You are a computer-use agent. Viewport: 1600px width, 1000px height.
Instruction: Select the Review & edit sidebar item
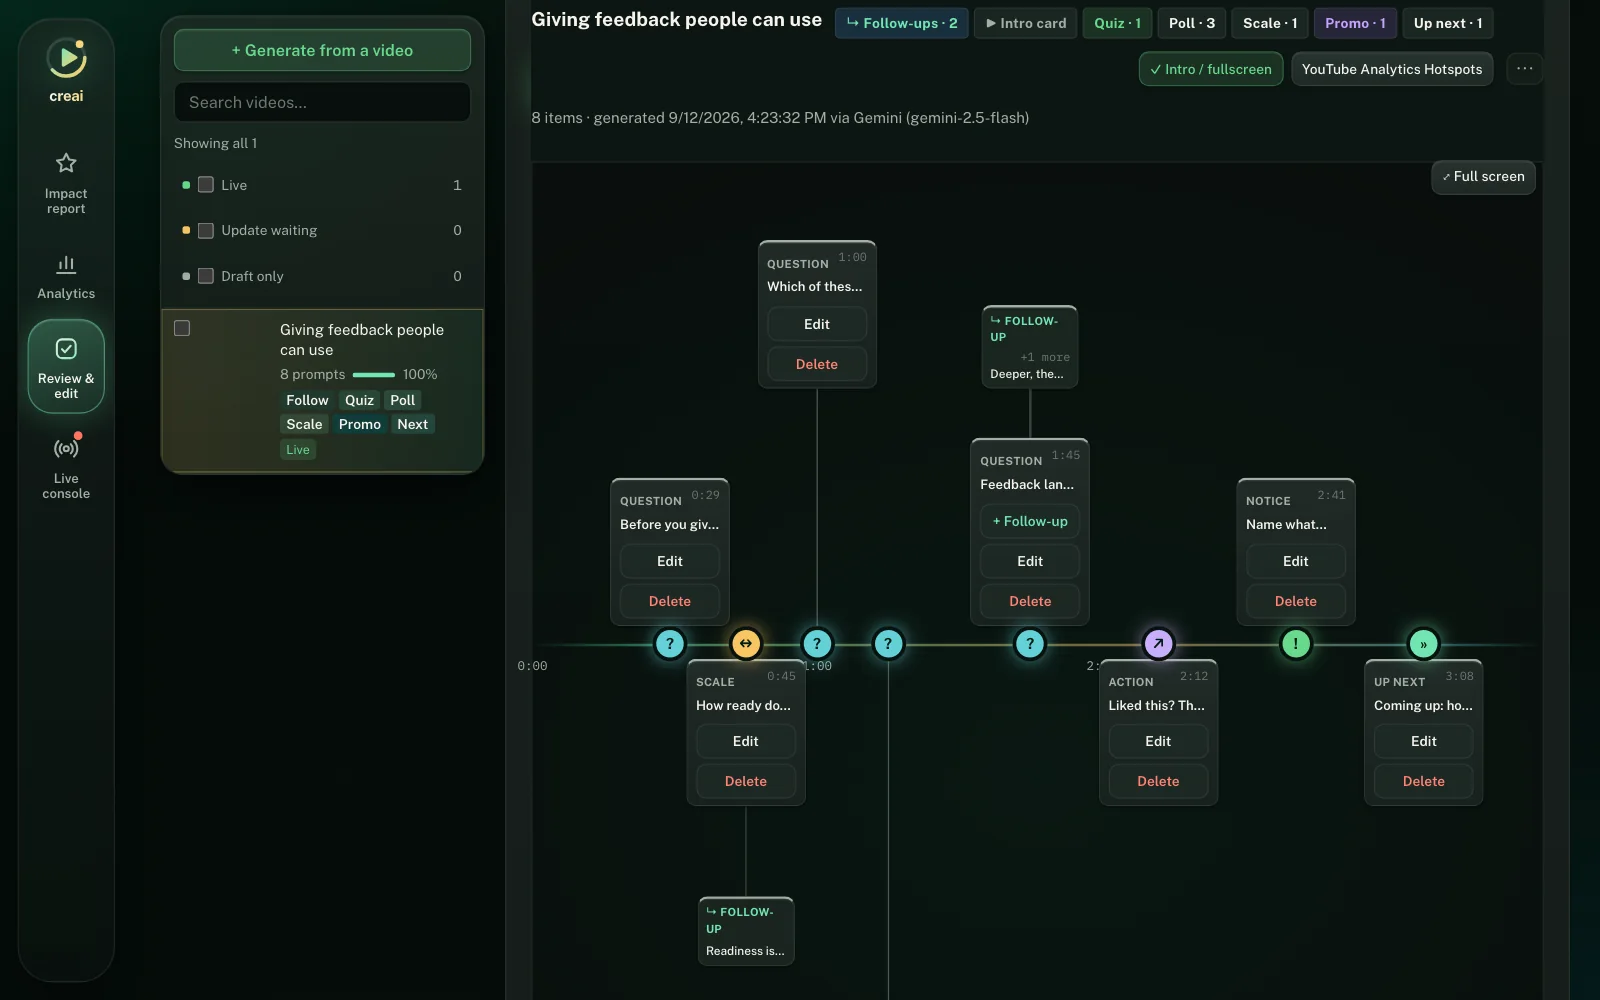tap(66, 366)
